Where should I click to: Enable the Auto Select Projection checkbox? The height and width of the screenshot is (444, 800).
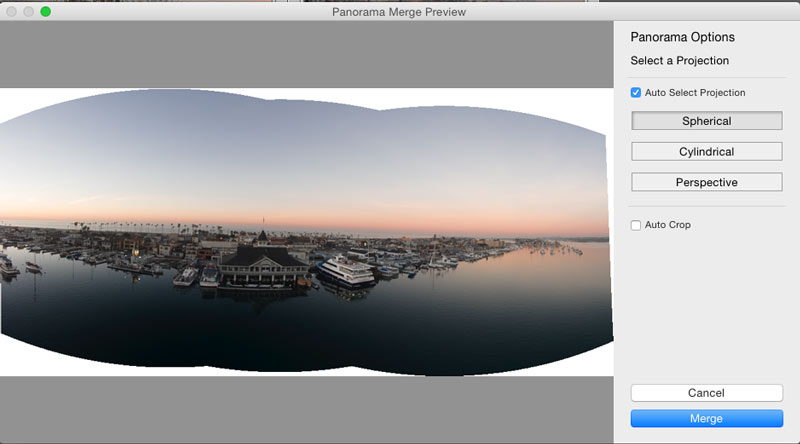pos(636,92)
